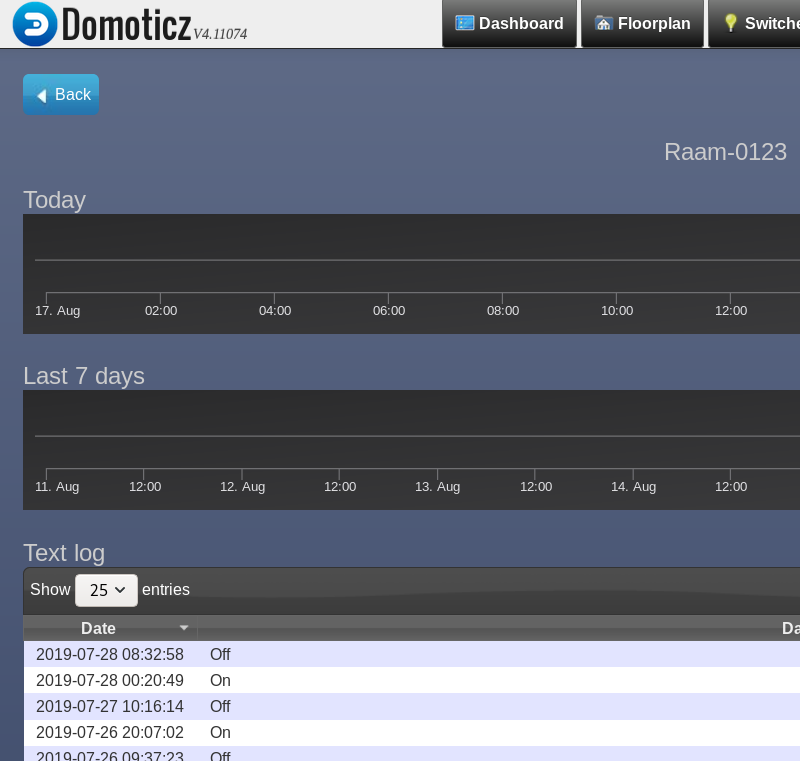Click the Switches lightbulb icon
This screenshot has width=800, height=761.
pyautogui.click(x=731, y=23)
